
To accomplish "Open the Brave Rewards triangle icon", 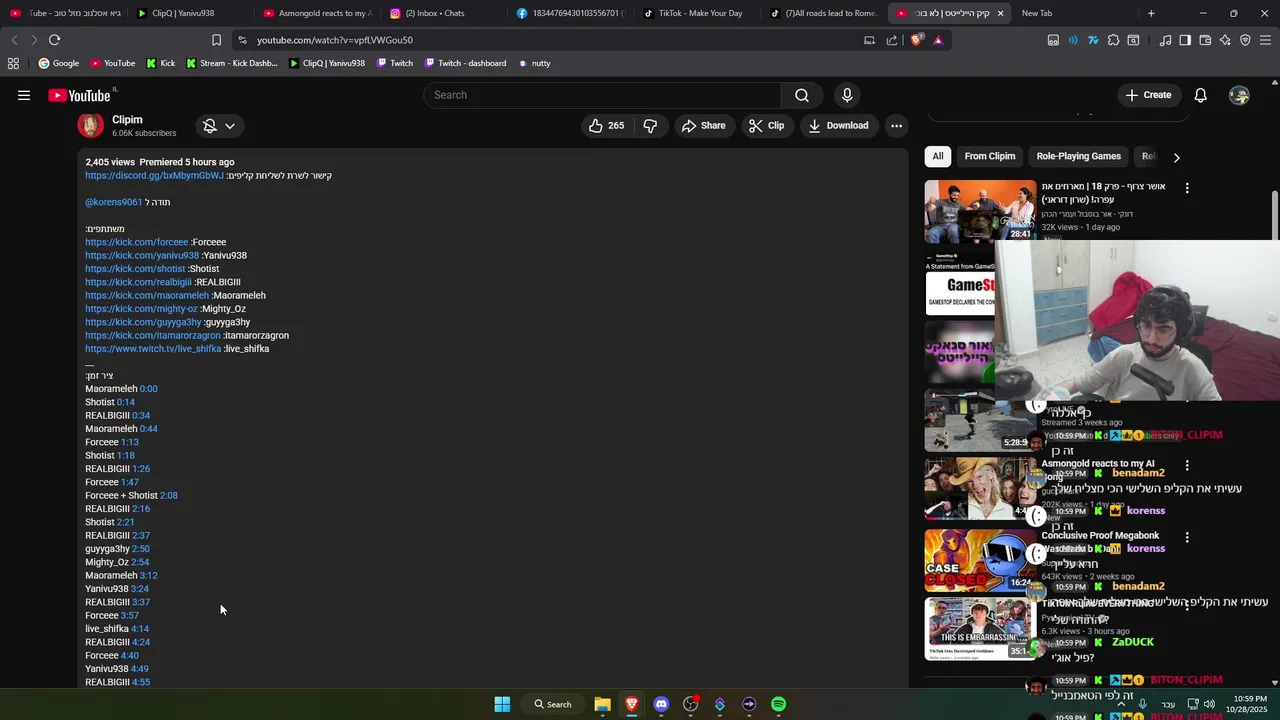I will click(x=938, y=40).
